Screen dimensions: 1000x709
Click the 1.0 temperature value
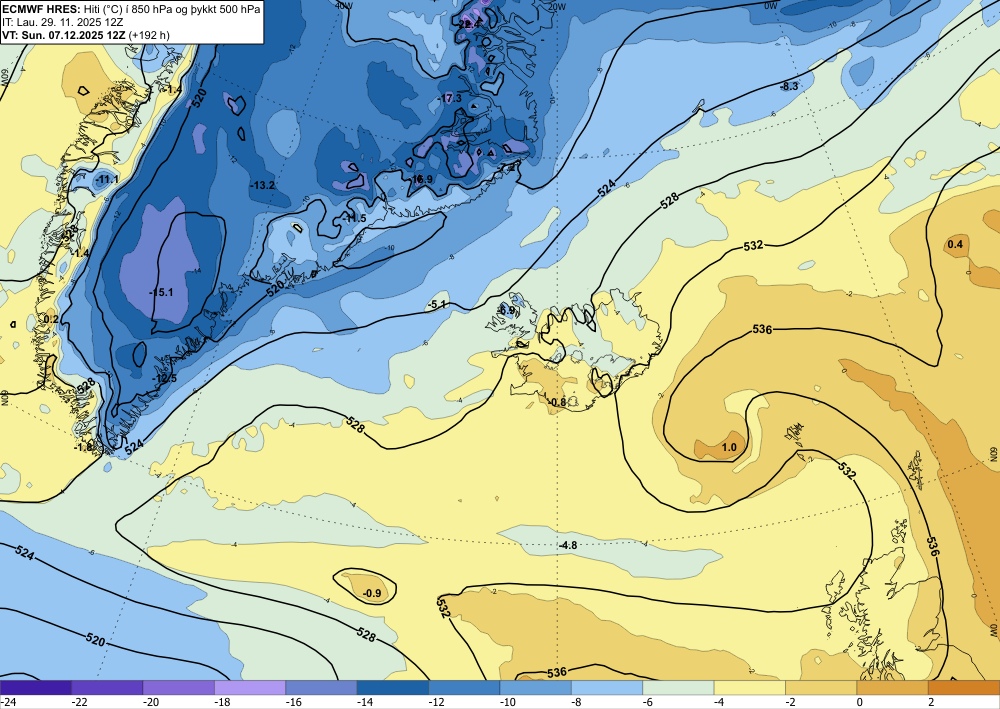tap(728, 448)
